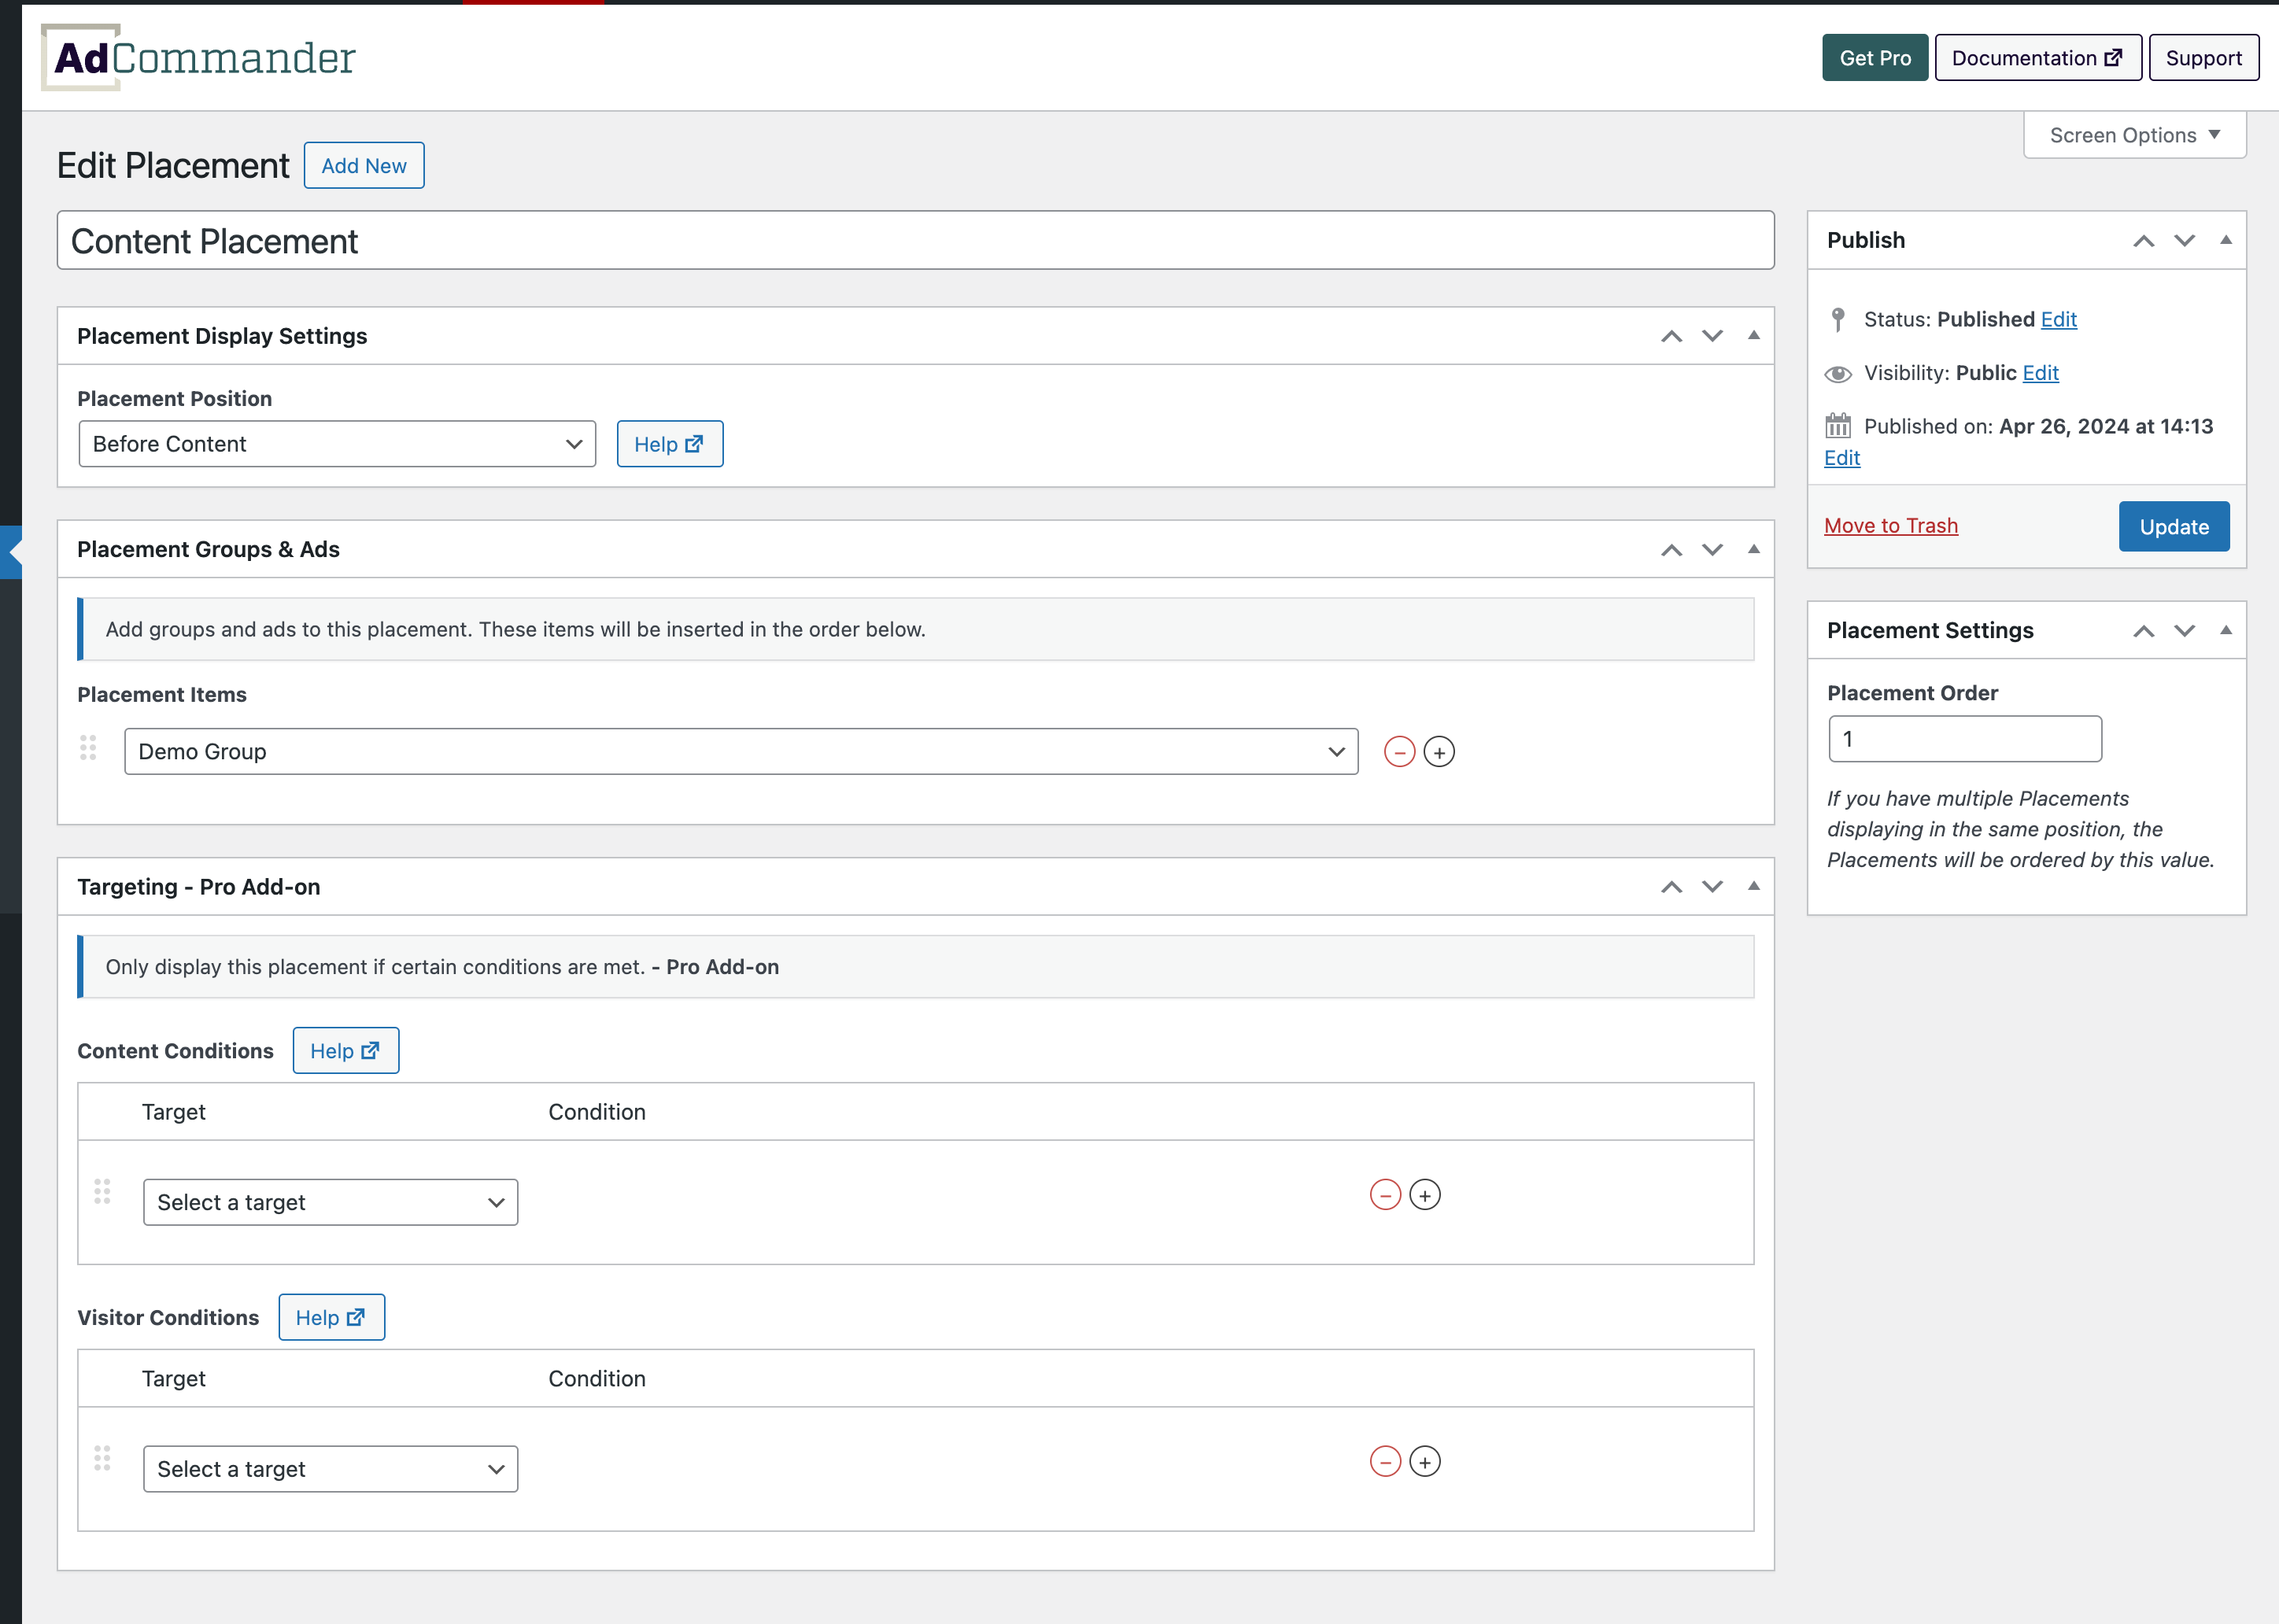Move Publish box down
The image size is (2279, 1624).
tap(2184, 241)
